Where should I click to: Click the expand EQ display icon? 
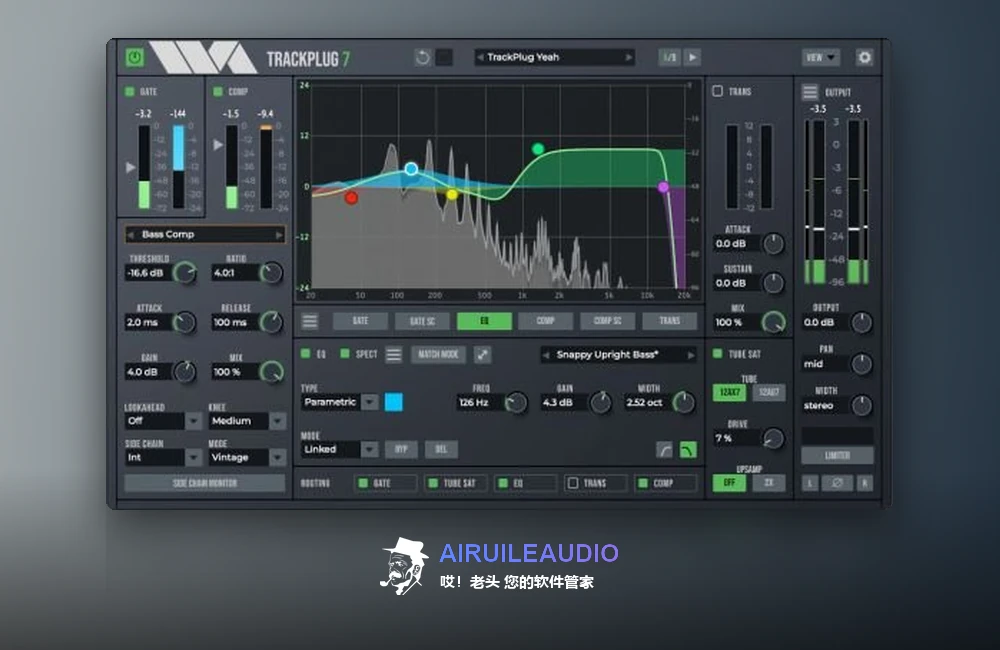pos(483,355)
